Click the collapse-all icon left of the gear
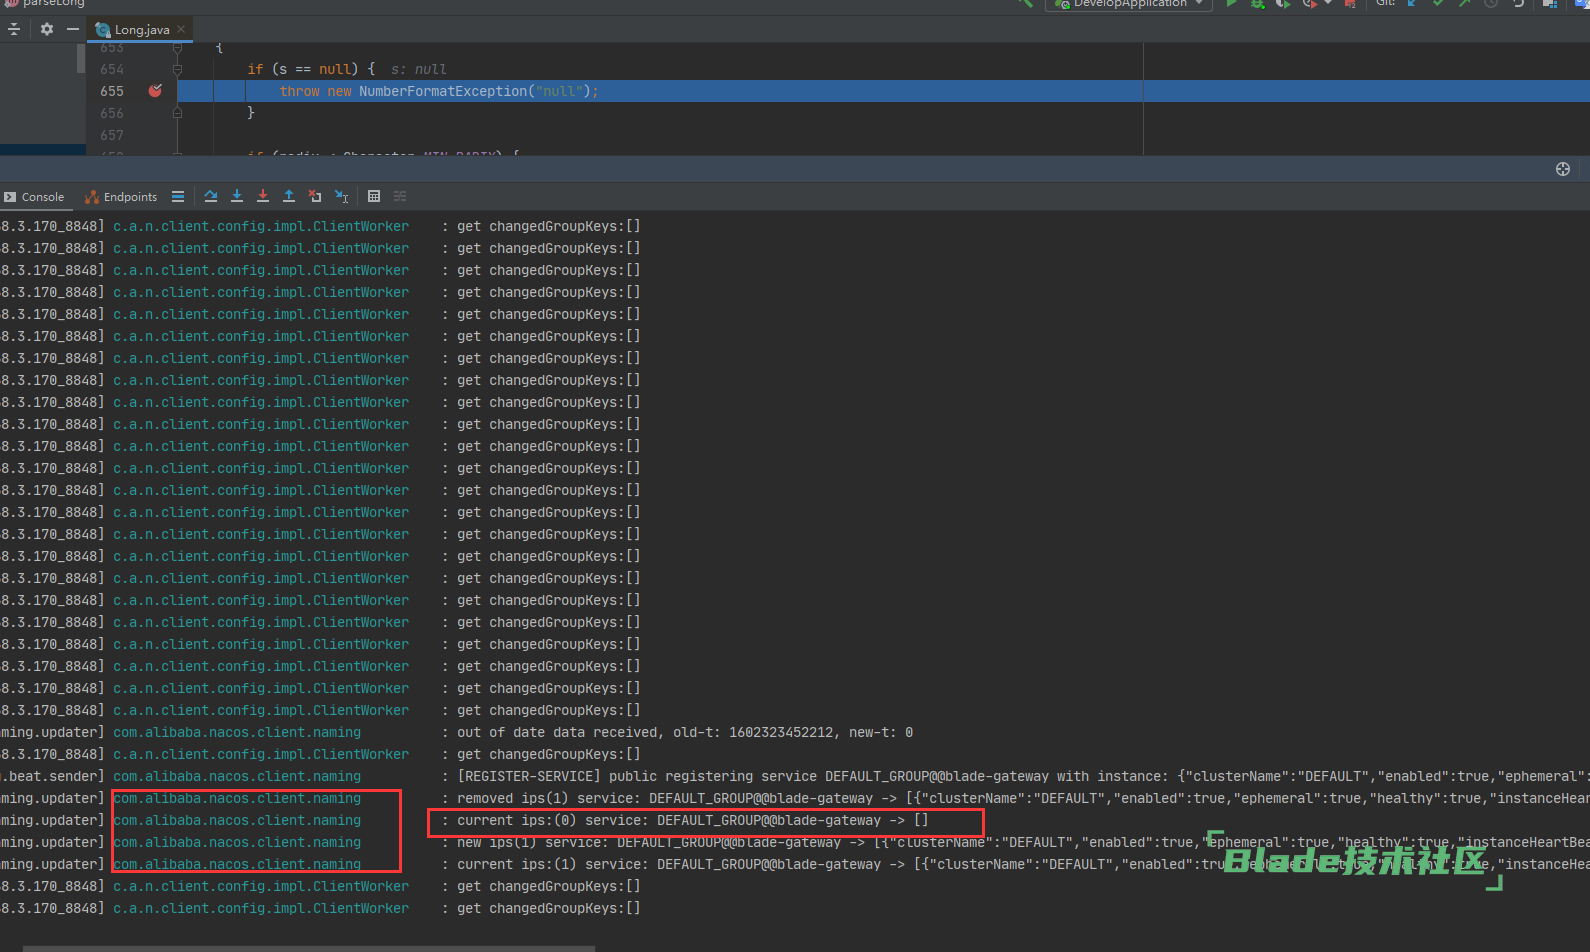 (14, 29)
